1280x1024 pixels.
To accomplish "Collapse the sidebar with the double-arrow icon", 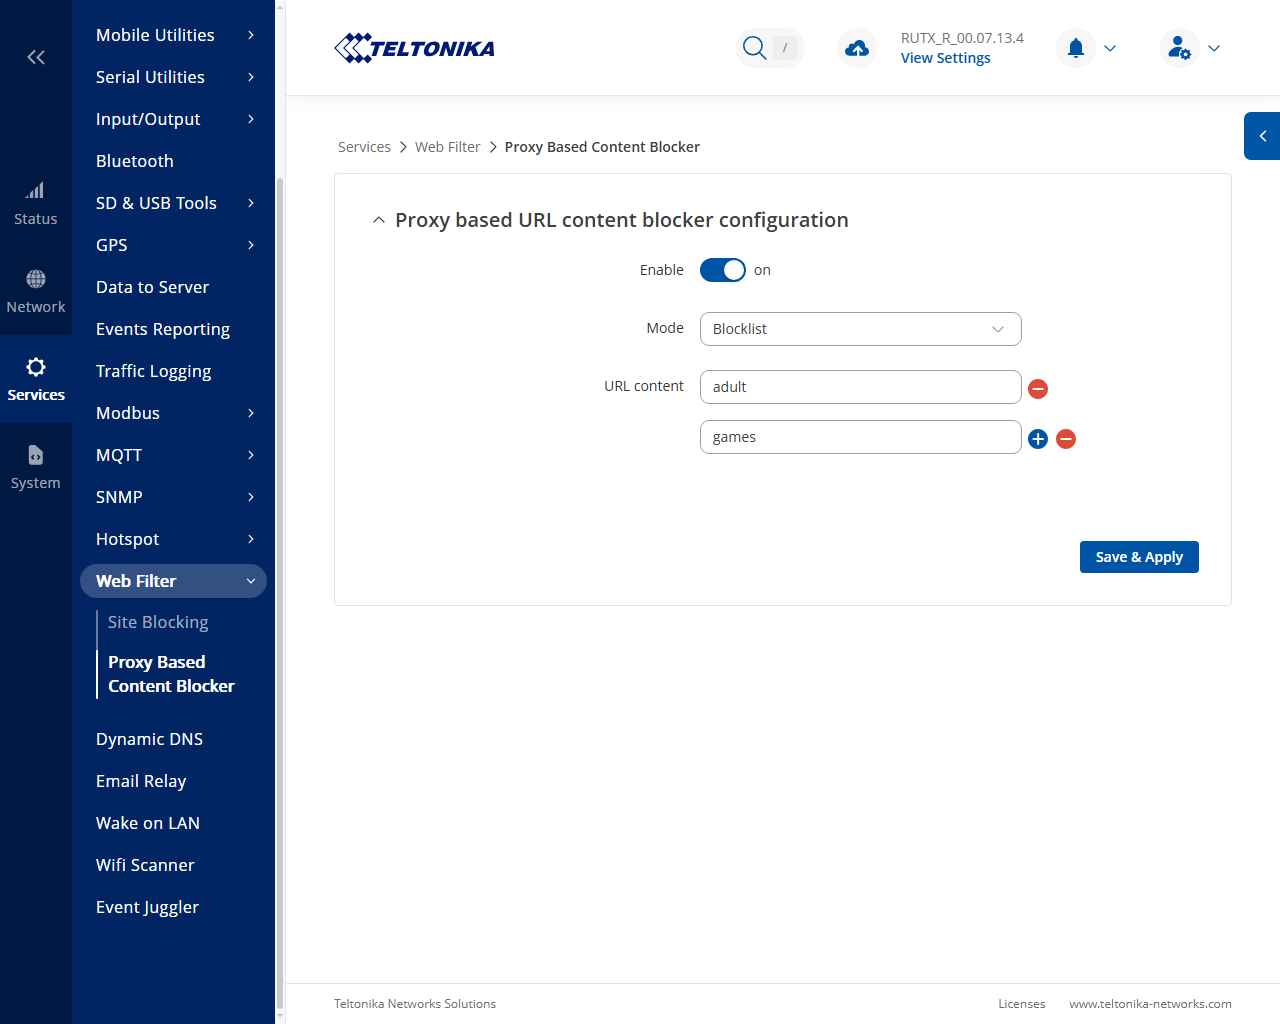I will (36, 57).
